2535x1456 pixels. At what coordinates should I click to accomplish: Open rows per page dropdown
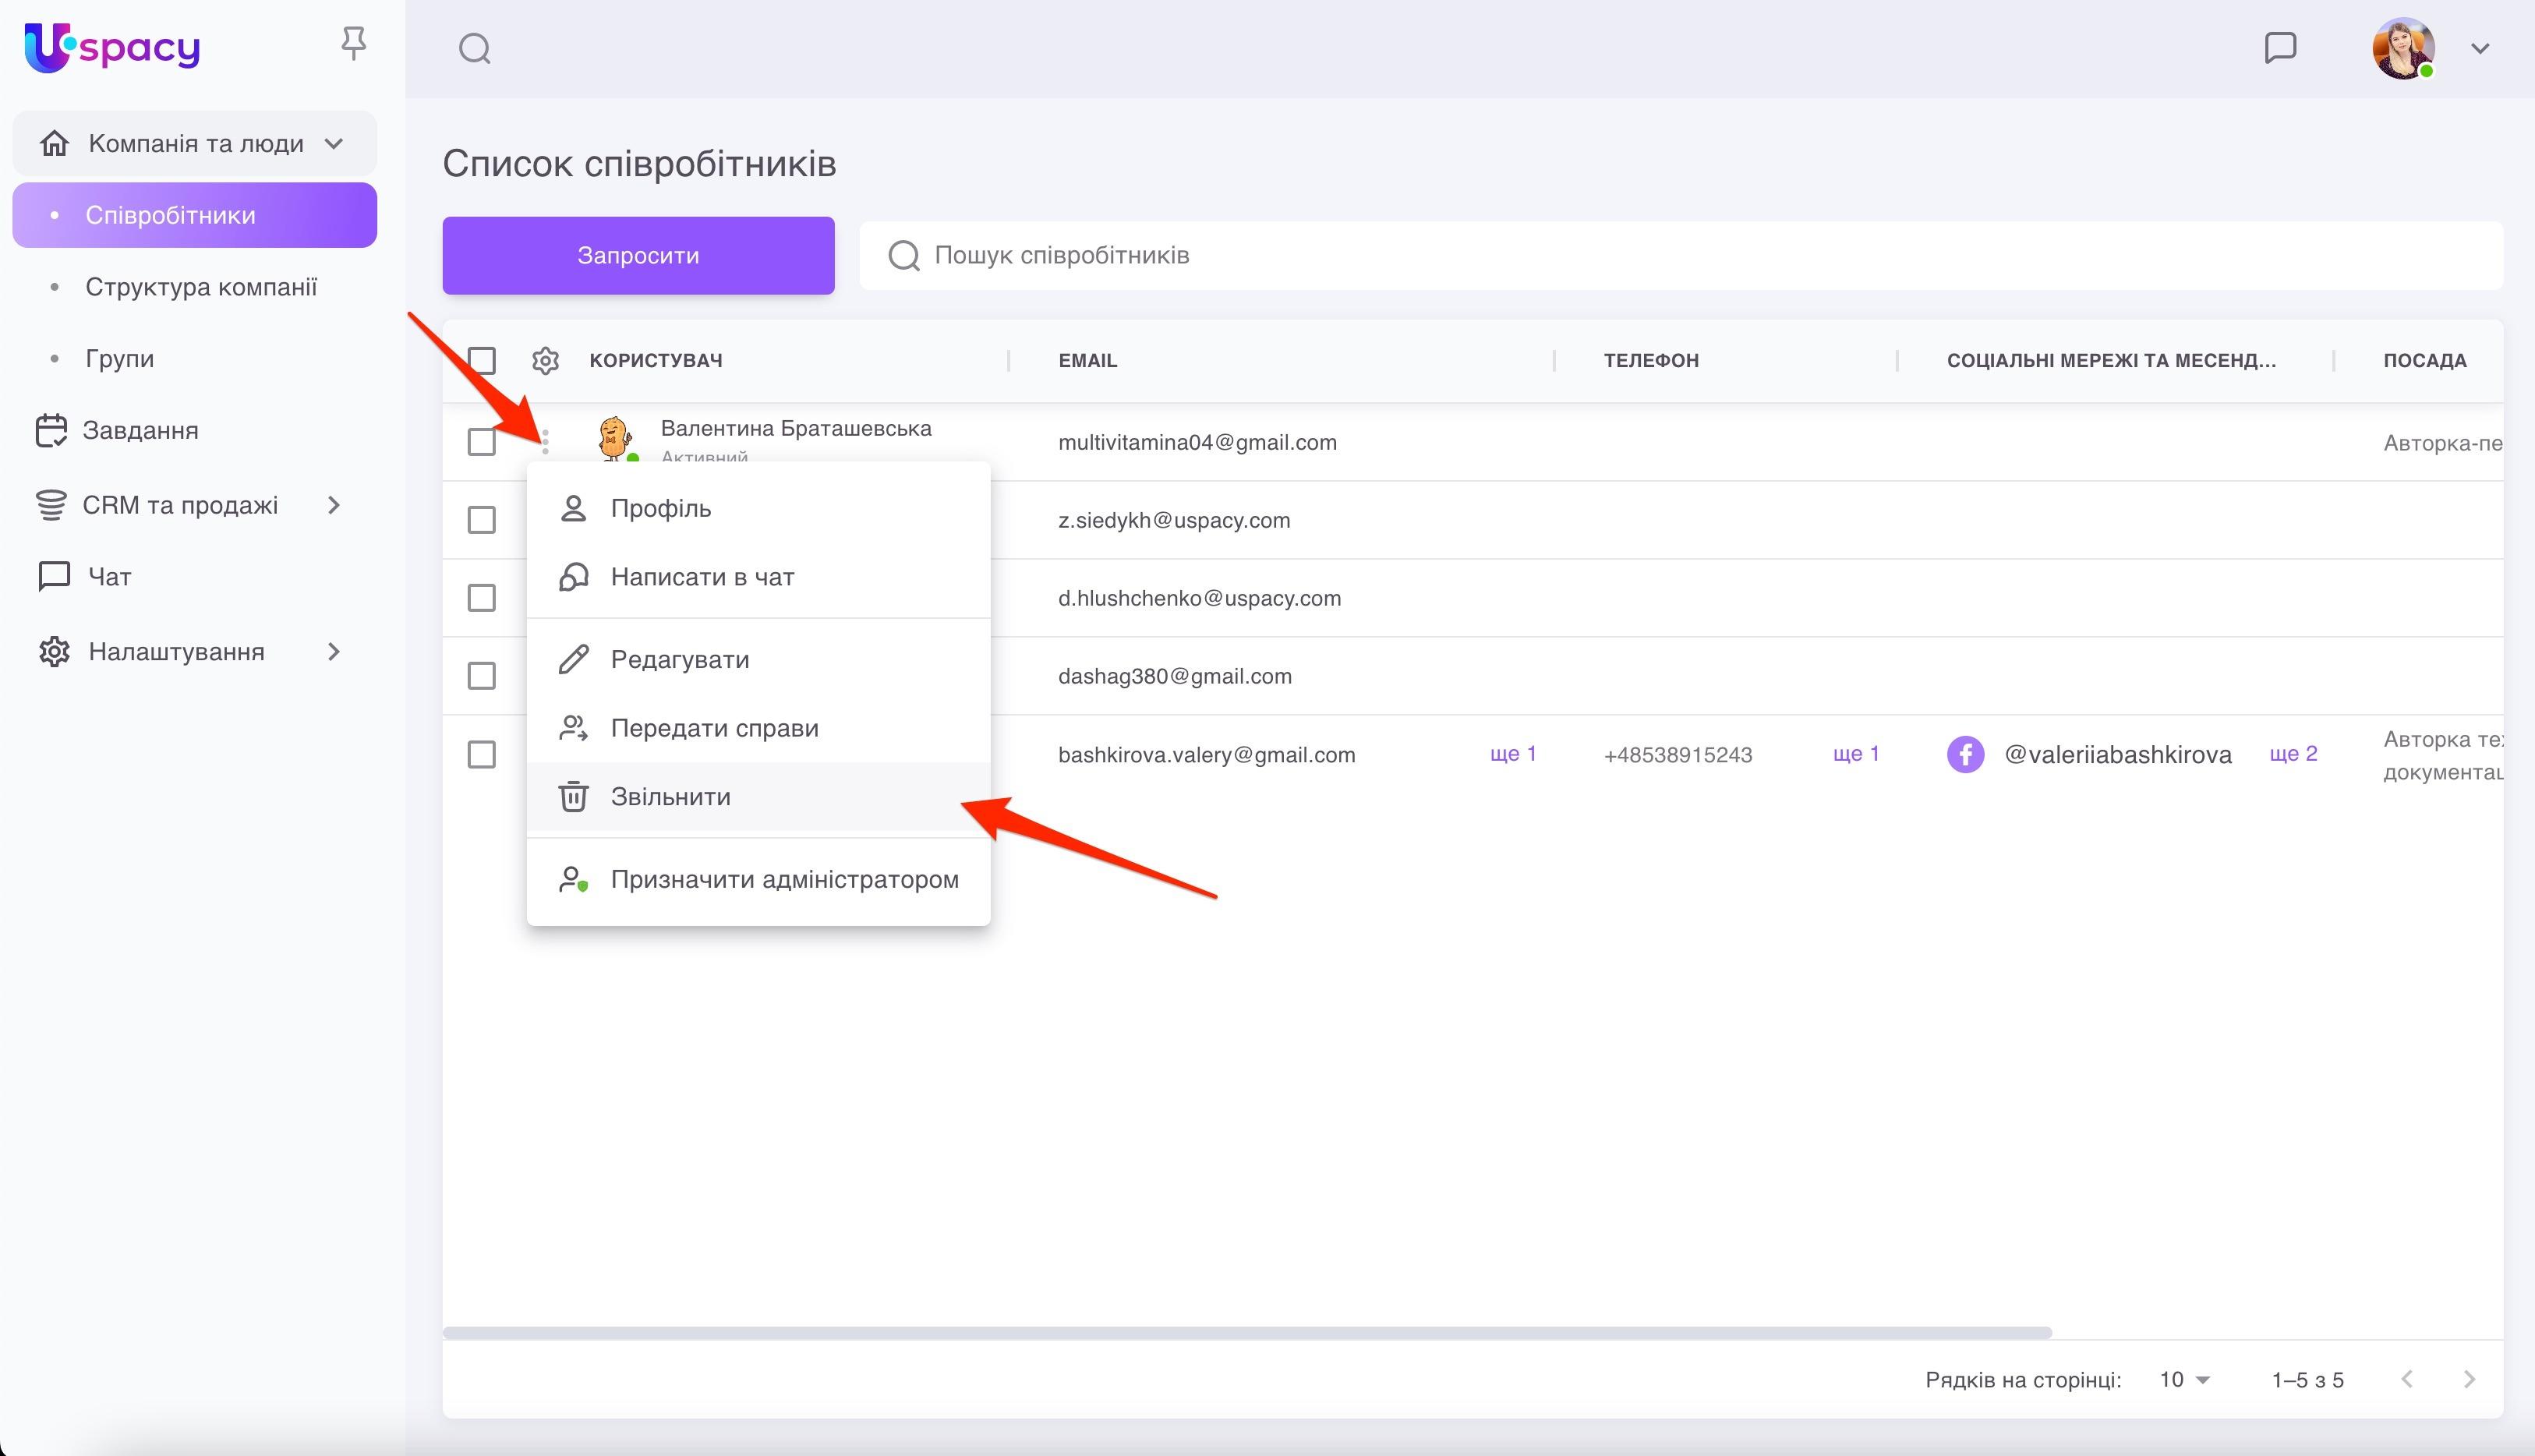click(2185, 1379)
